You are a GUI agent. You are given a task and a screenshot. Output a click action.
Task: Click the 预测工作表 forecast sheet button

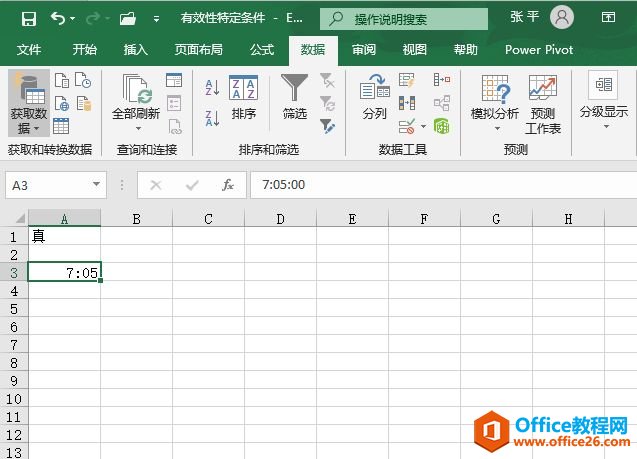[543, 105]
